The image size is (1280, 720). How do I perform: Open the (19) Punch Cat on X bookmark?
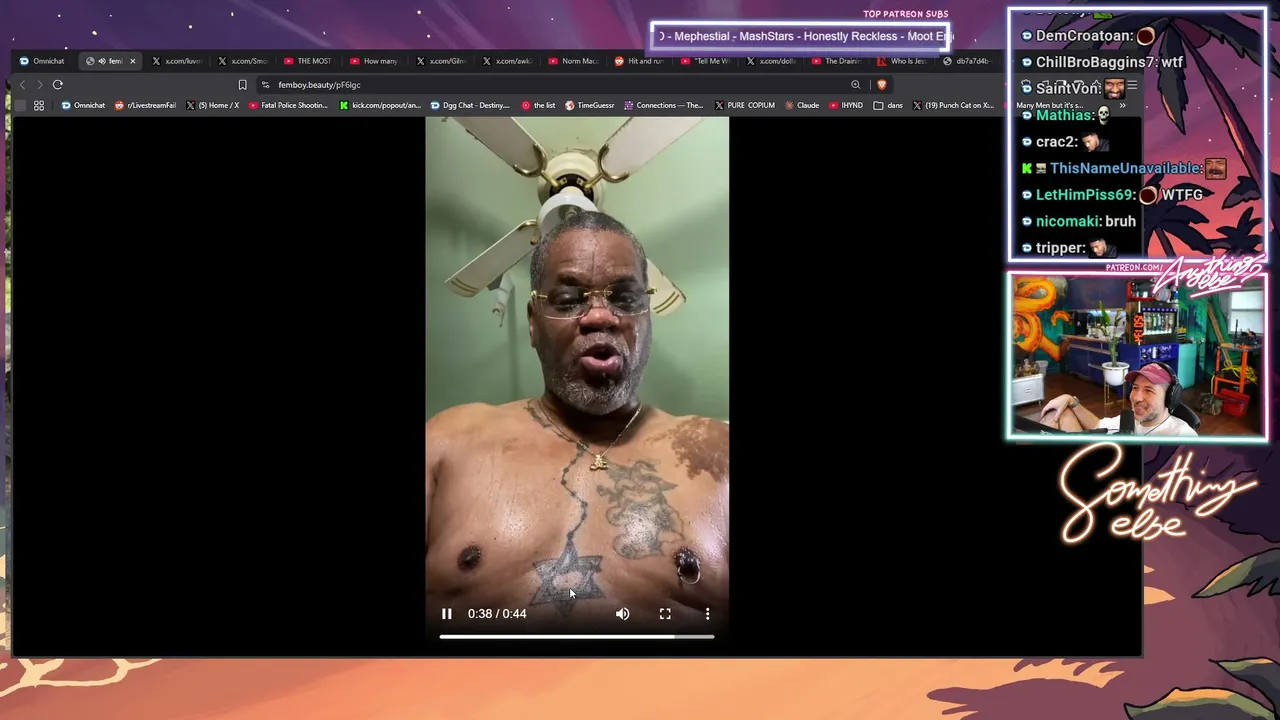pyautogui.click(x=953, y=105)
